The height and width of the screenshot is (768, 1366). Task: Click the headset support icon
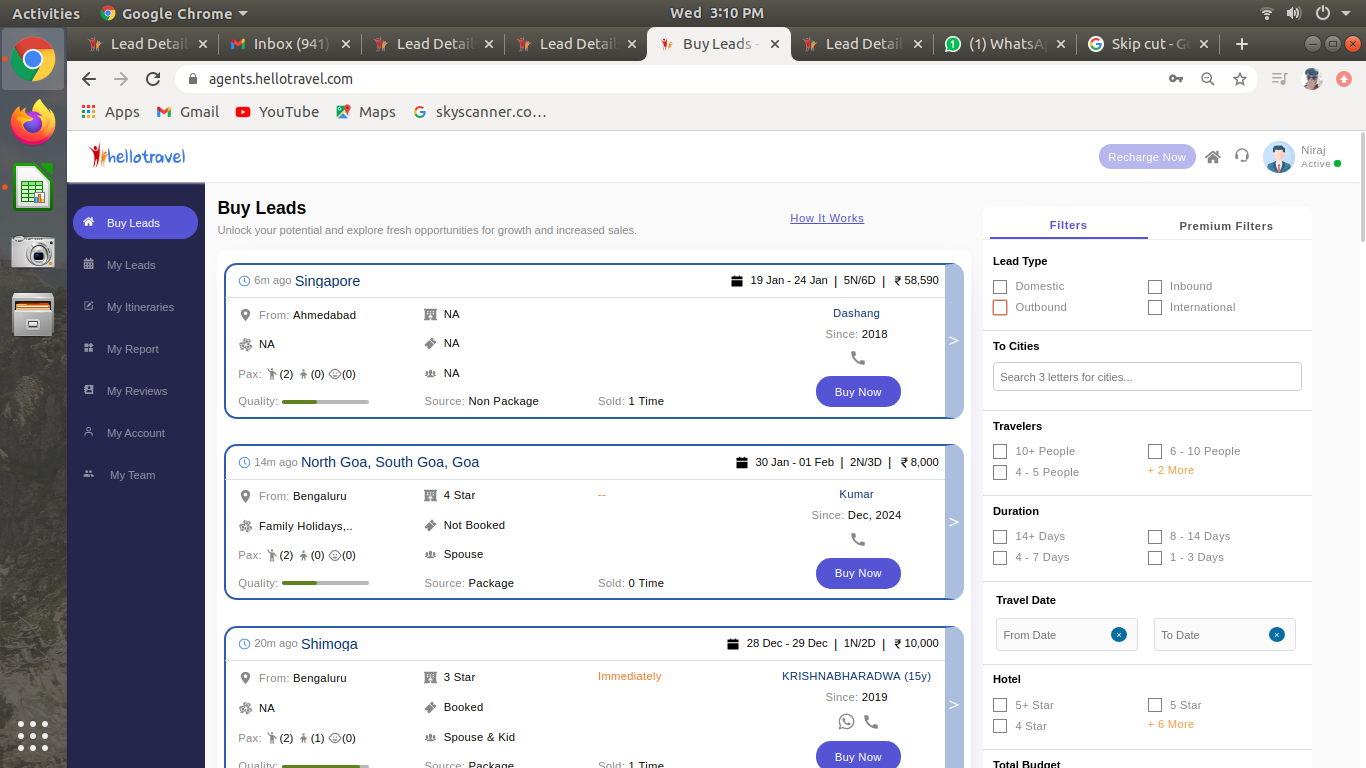click(1242, 156)
